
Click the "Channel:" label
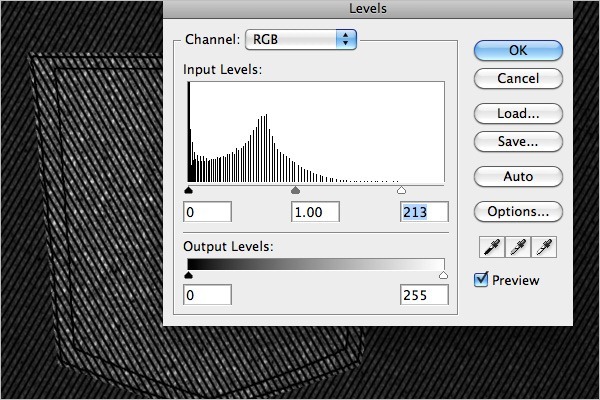coord(212,39)
